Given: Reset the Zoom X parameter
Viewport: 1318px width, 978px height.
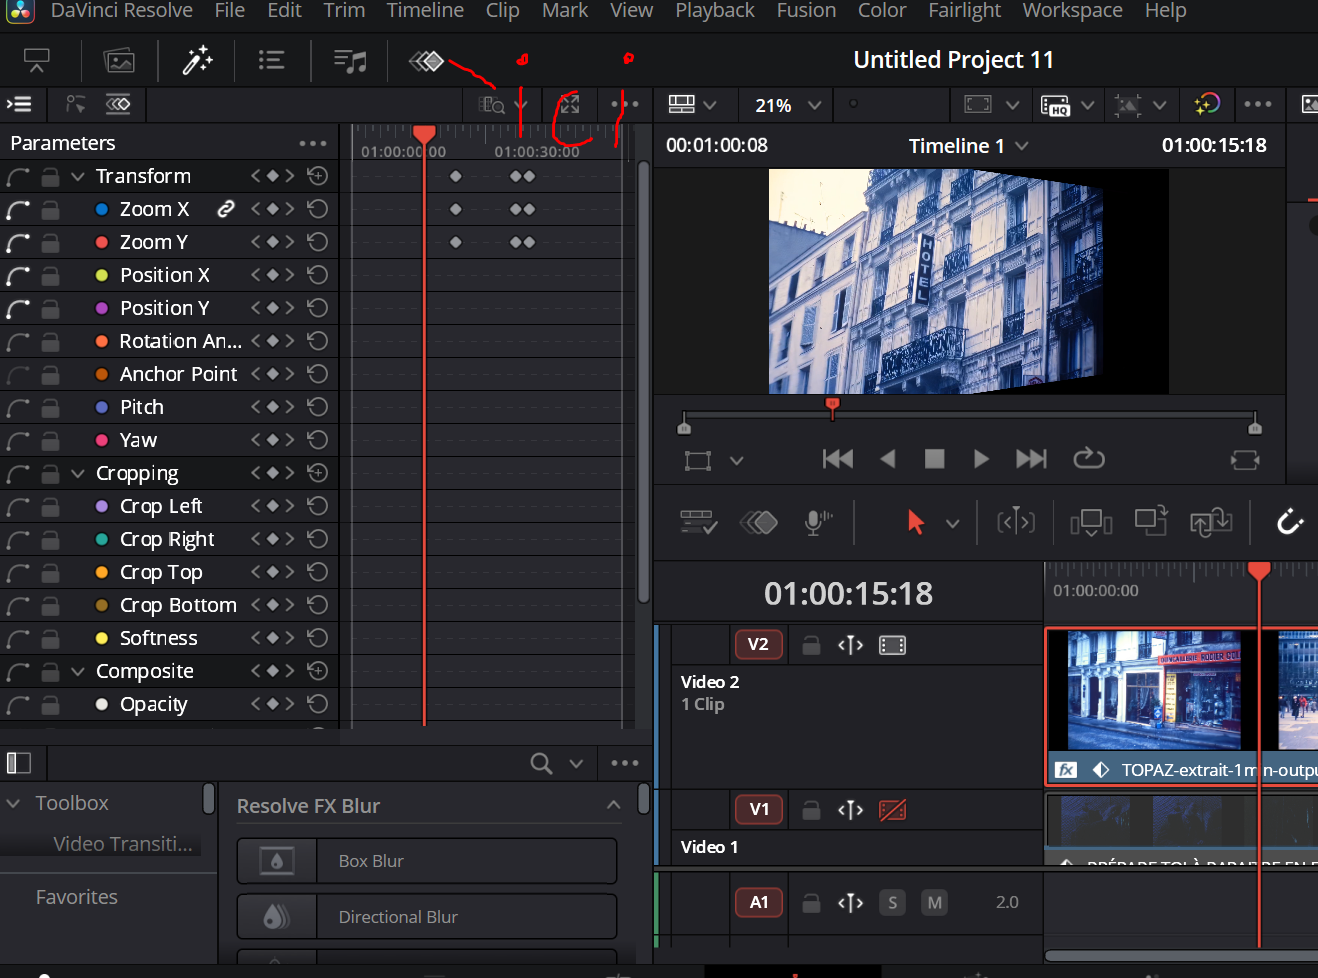Looking at the screenshot, I should pyautogui.click(x=318, y=209).
